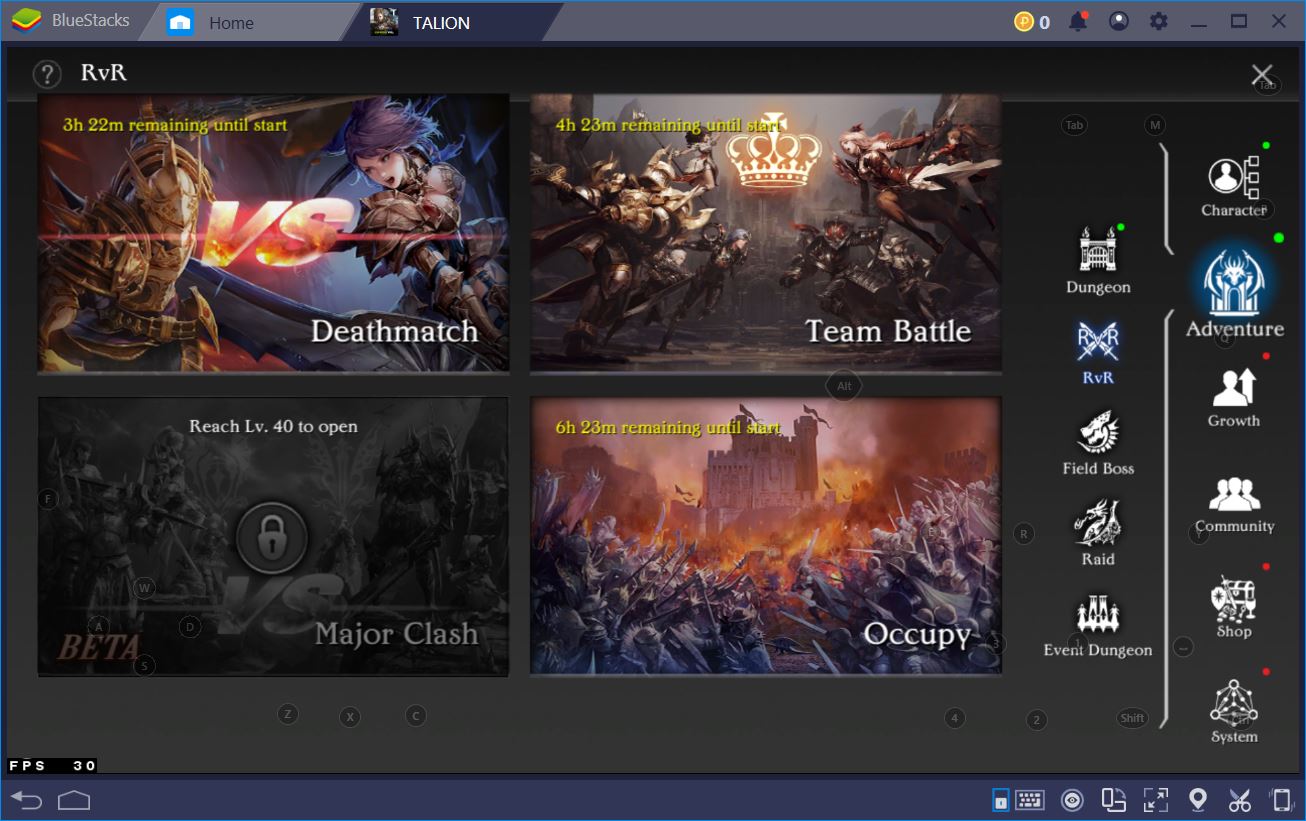Toggle fullscreen mode icon
The width and height of the screenshot is (1306, 821).
[x=1155, y=799]
